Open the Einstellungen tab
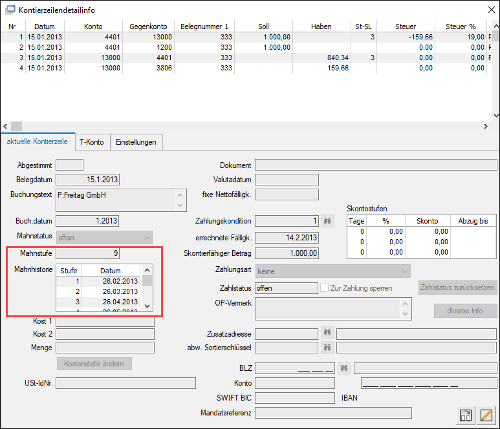 136,142
